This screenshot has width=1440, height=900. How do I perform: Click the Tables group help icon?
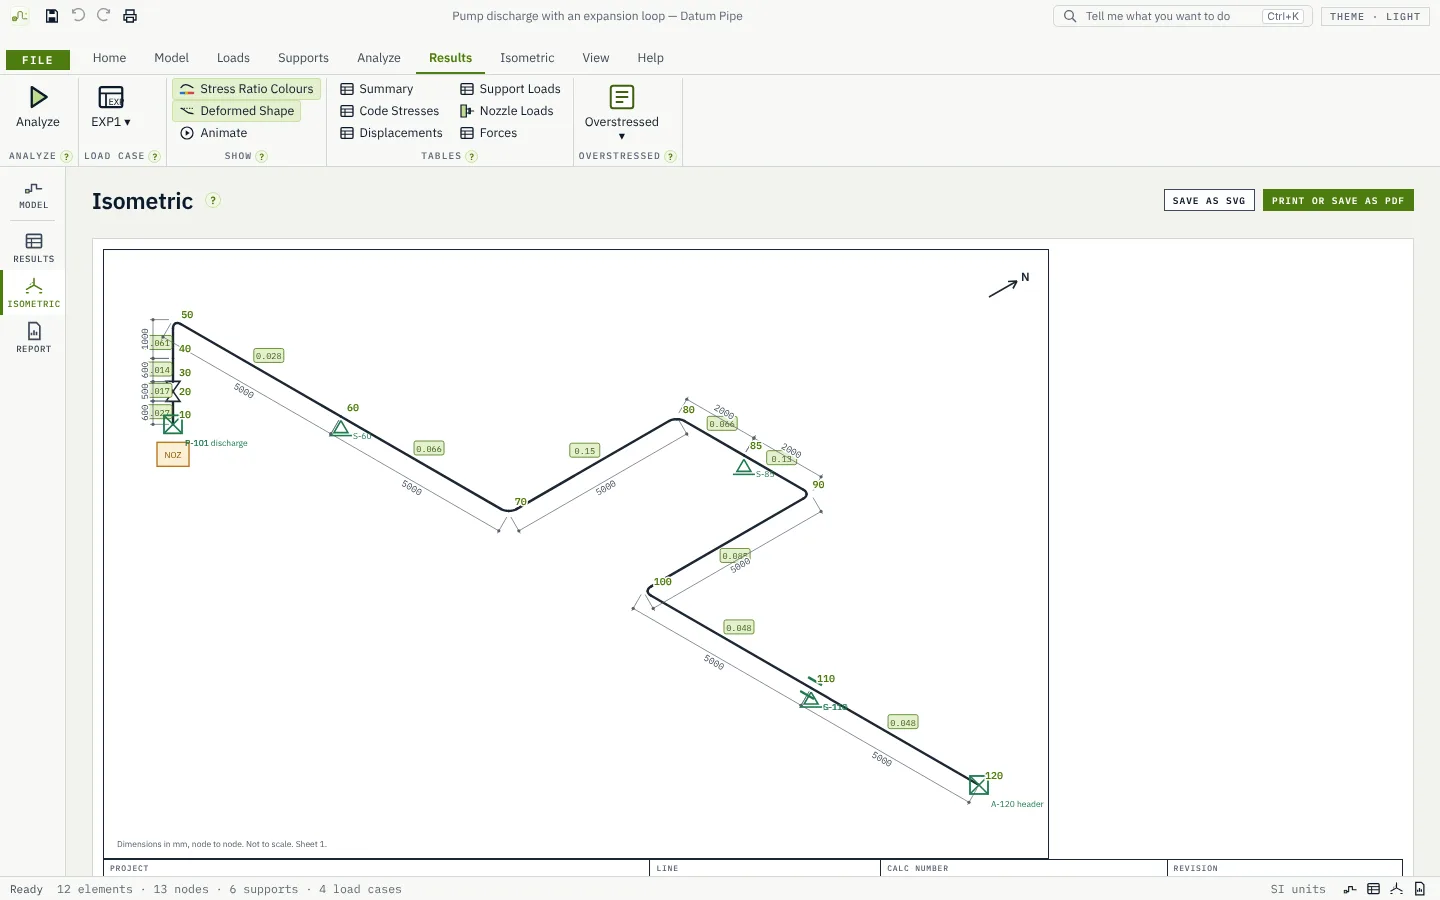472,156
